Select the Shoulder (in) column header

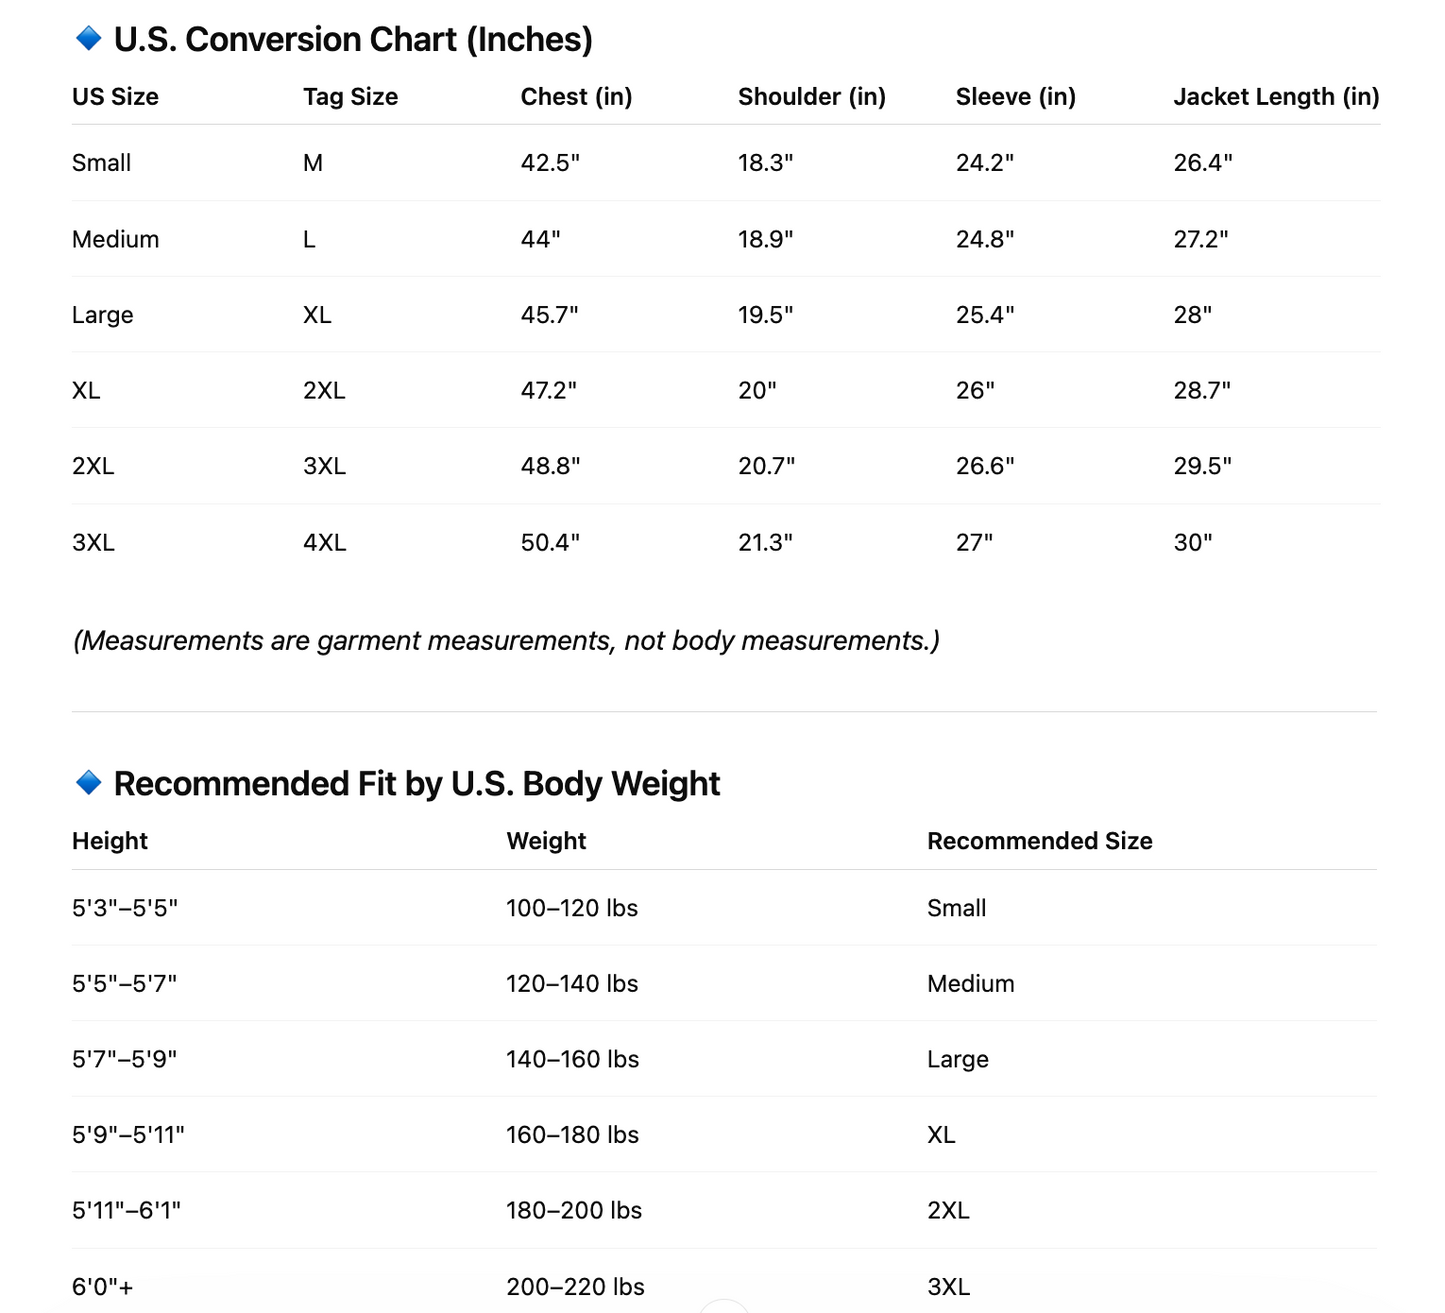(811, 97)
